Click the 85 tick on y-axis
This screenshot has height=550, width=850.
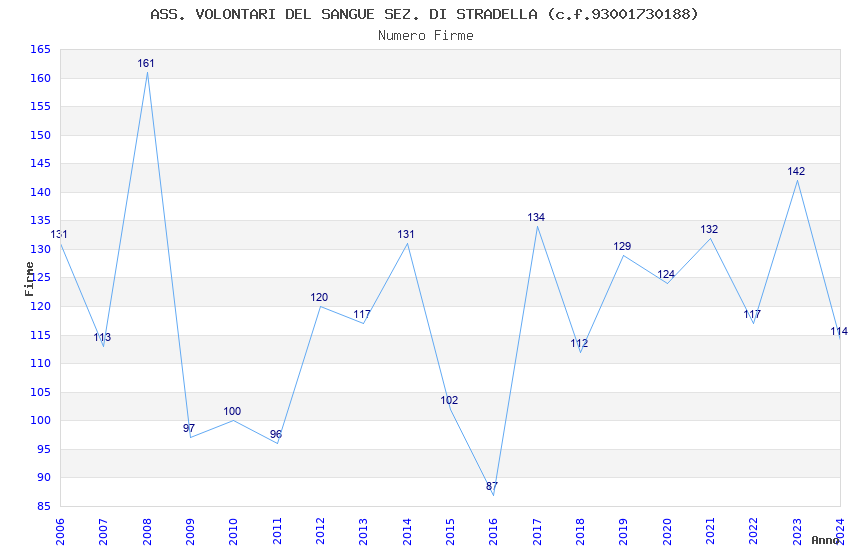(43, 506)
